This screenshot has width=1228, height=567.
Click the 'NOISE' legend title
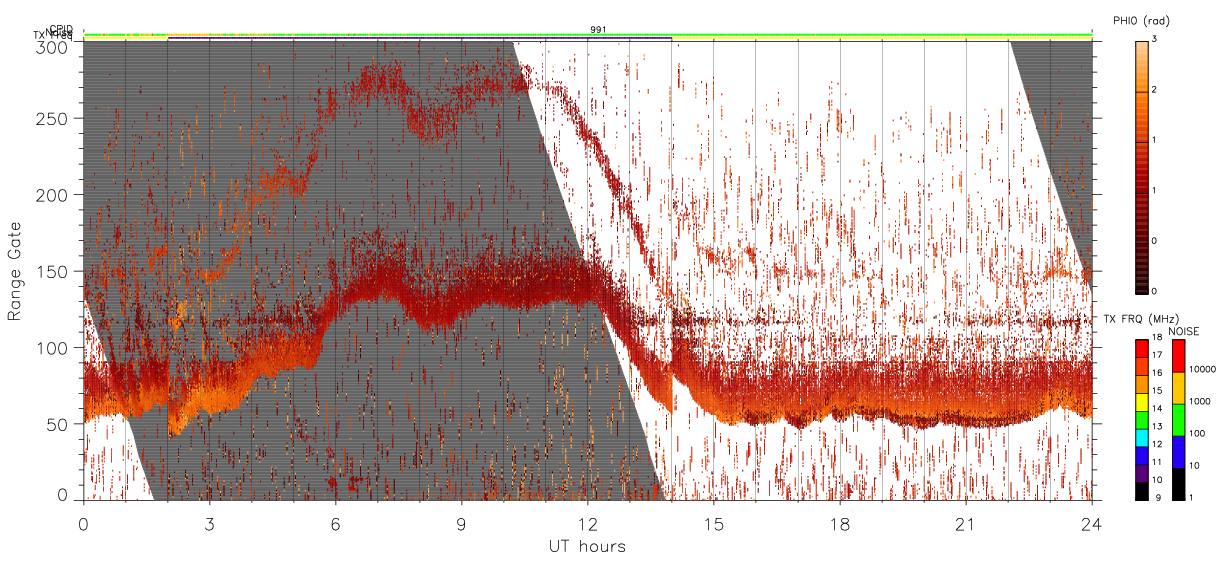(1183, 330)
